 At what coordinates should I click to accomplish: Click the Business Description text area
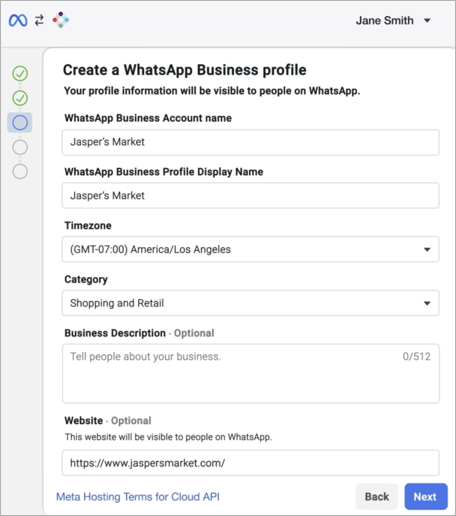tap(251, 374)
